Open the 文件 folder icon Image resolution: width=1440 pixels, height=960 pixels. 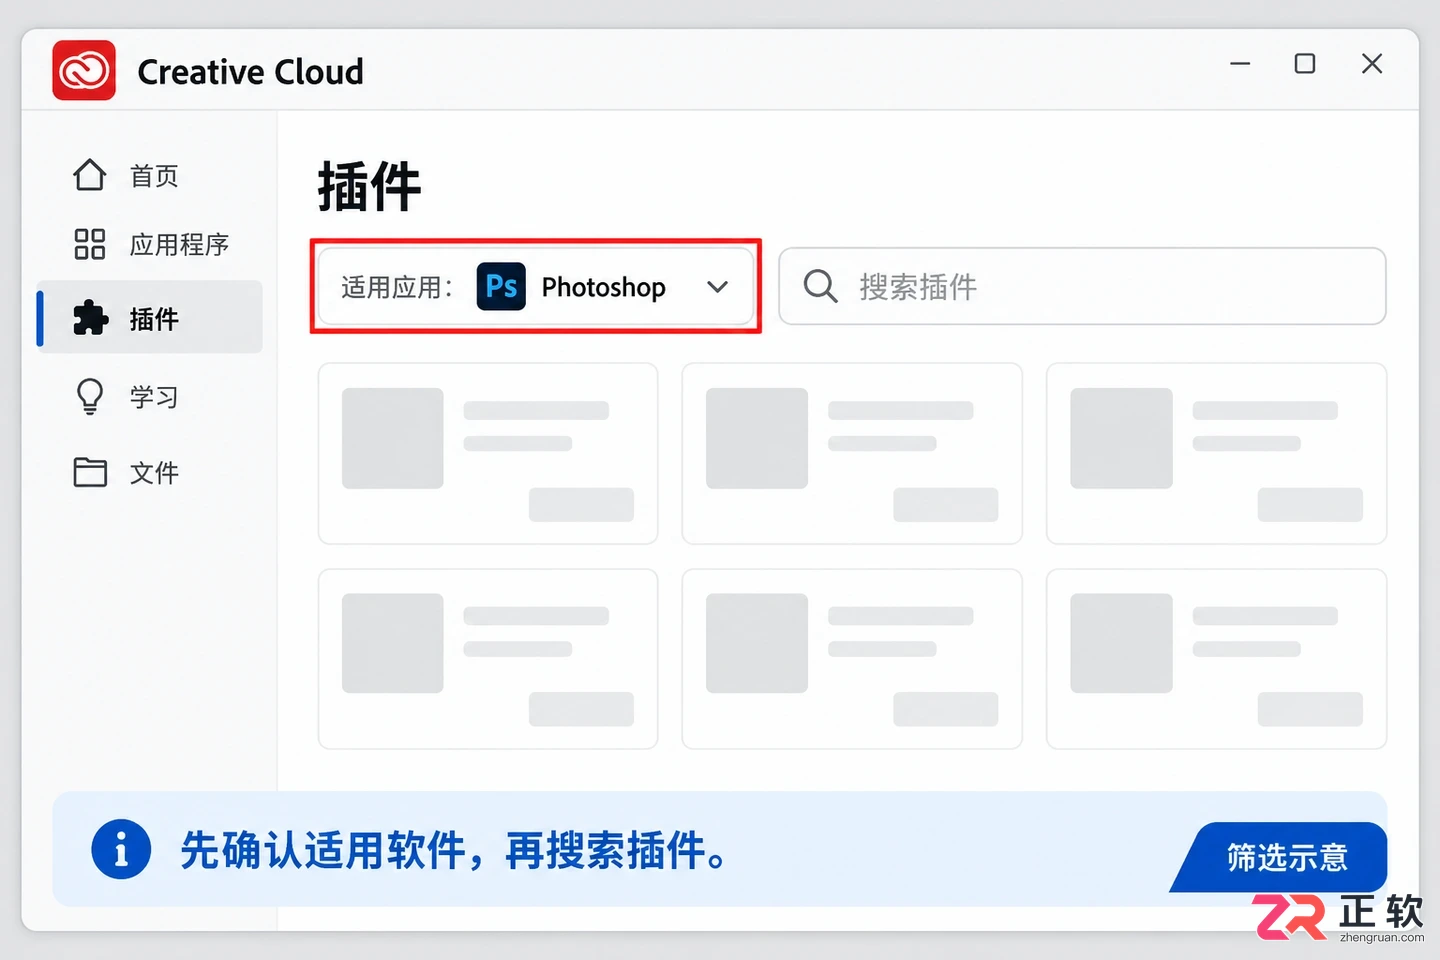(x=89, y=472)
